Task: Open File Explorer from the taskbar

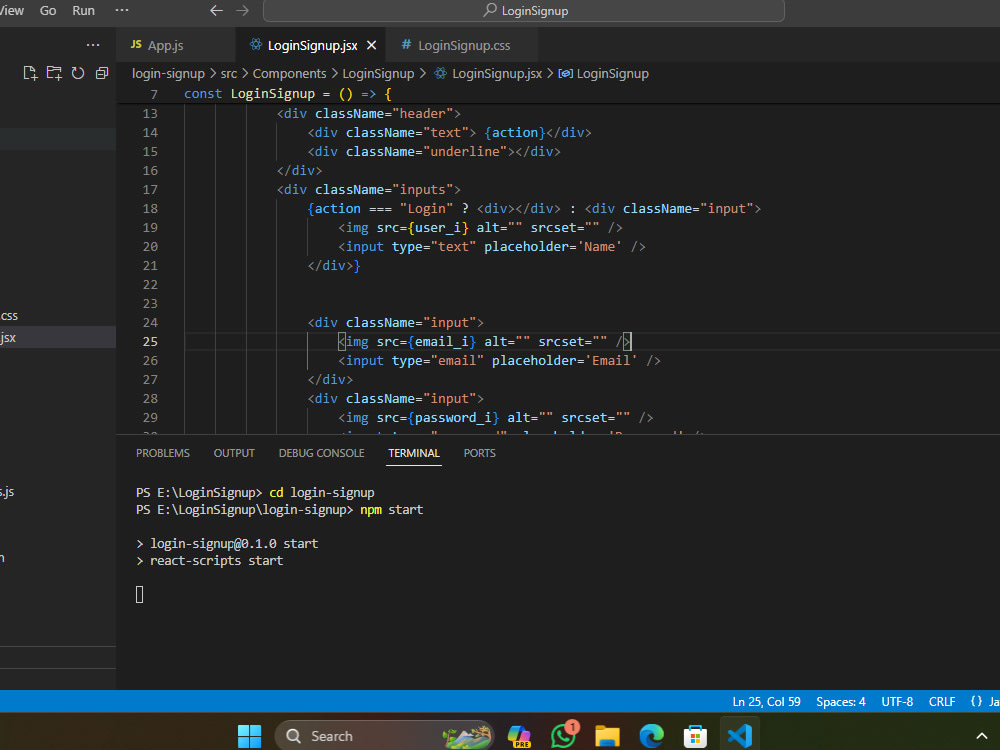Action: click(x=607, y=736)
